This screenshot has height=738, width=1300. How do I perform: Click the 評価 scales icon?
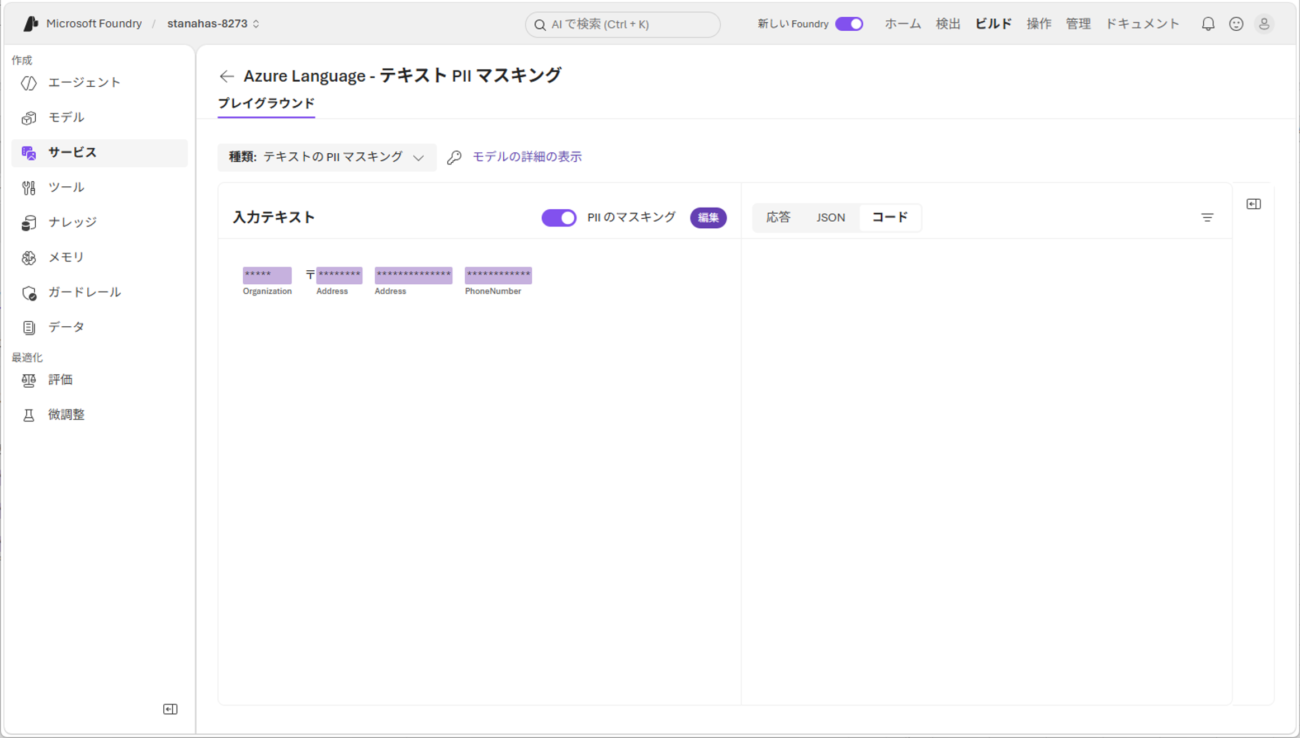point(29,380)
